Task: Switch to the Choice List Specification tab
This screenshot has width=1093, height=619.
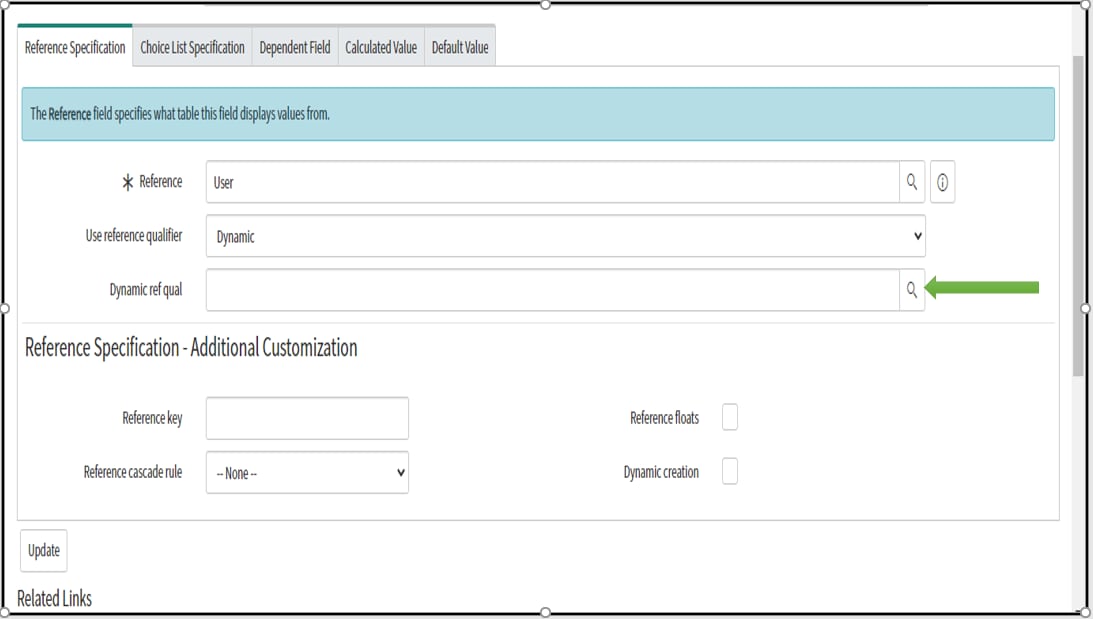Action: pos(191,46)
